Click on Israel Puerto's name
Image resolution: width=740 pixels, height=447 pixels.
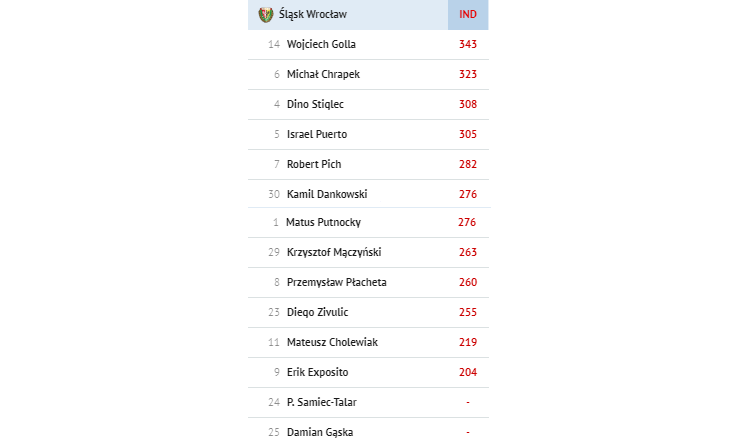317,135
